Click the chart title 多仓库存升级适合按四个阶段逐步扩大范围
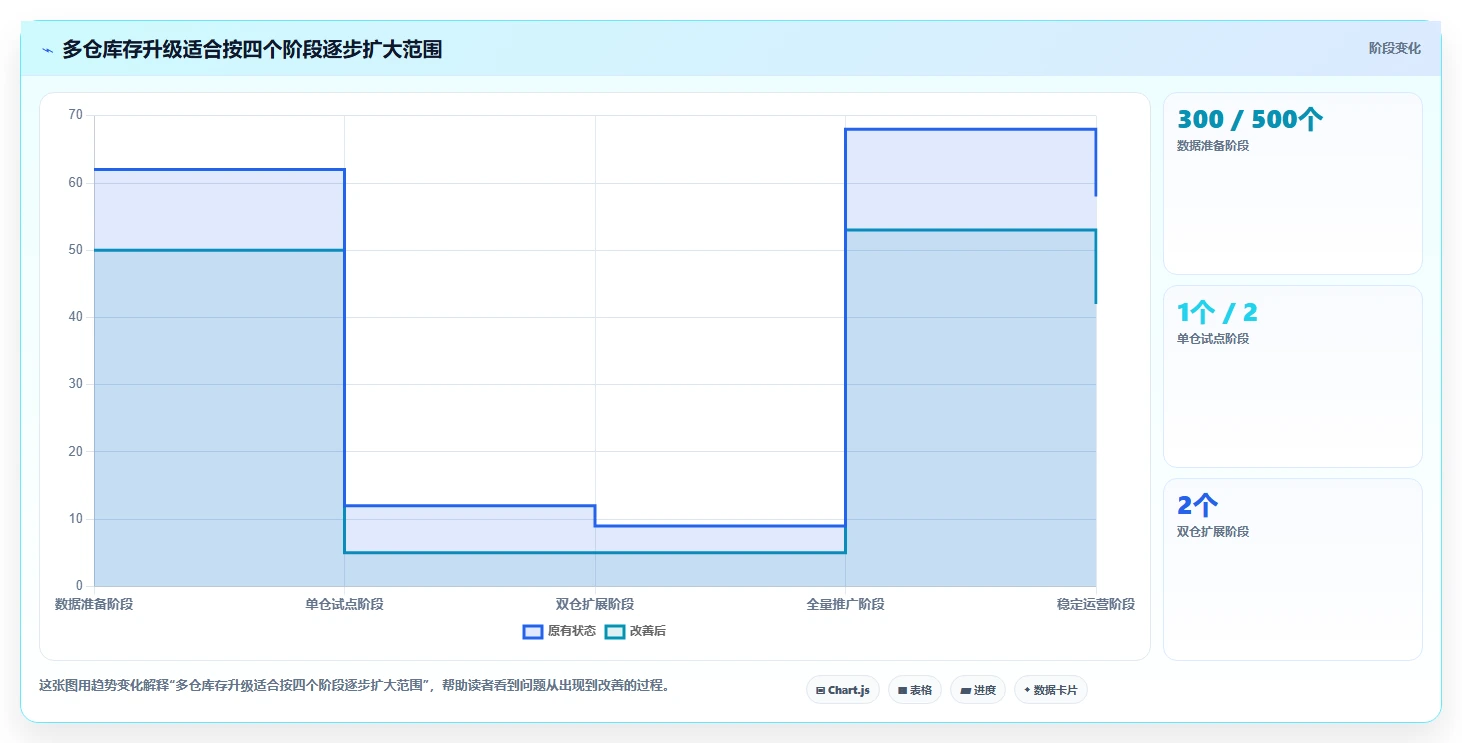This screenshot has height=743, width=1462. pyautogui.click(x=252, y=49)
